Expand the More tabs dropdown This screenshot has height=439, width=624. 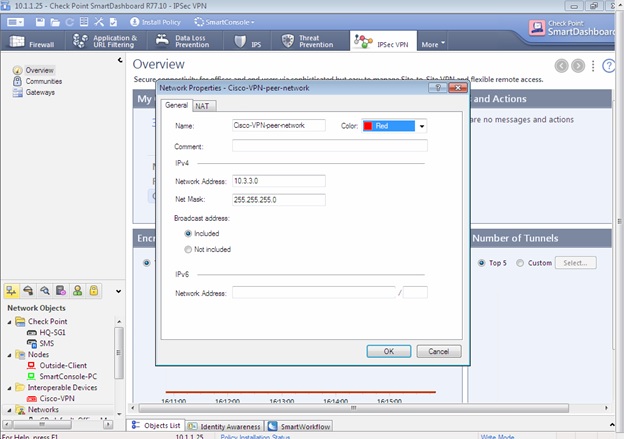coord(433,45)
